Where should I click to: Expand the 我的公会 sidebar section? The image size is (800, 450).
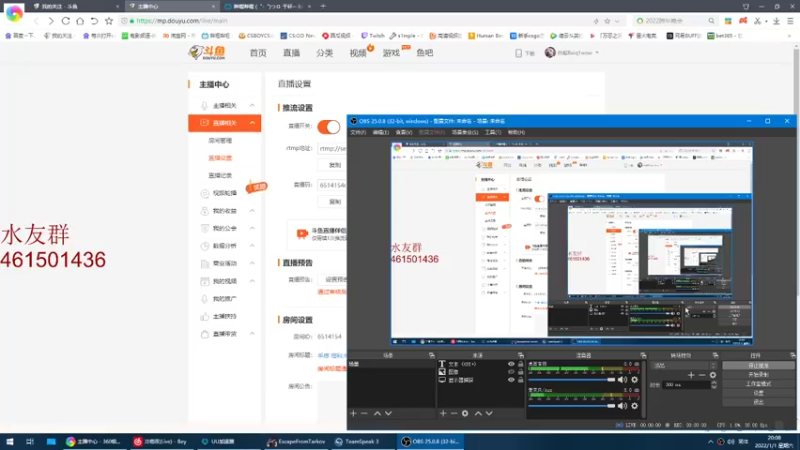coord(252,228)
